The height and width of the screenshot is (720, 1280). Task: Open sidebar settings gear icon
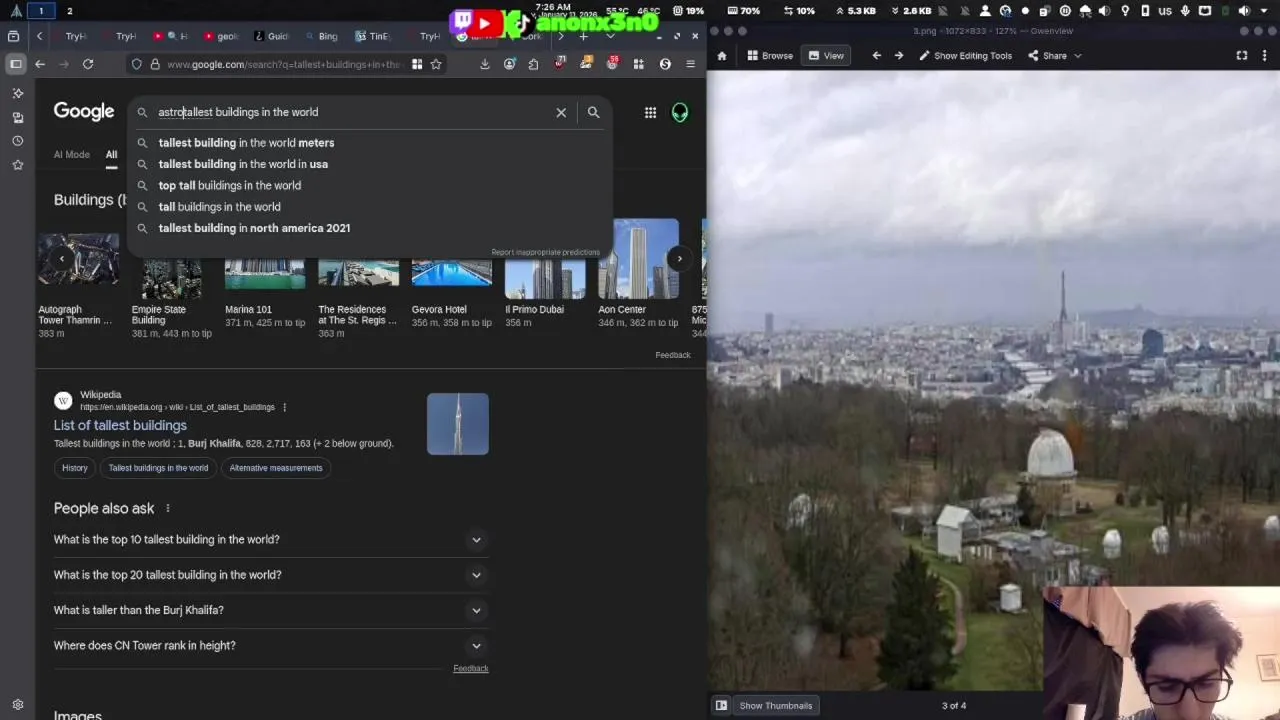point(17,704)
